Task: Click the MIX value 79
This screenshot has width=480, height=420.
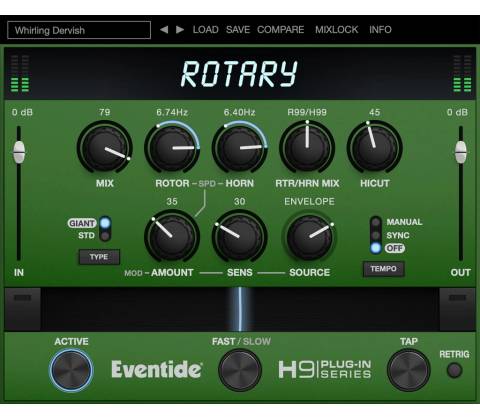Action: pyautogui.click(x=105, y=112)
